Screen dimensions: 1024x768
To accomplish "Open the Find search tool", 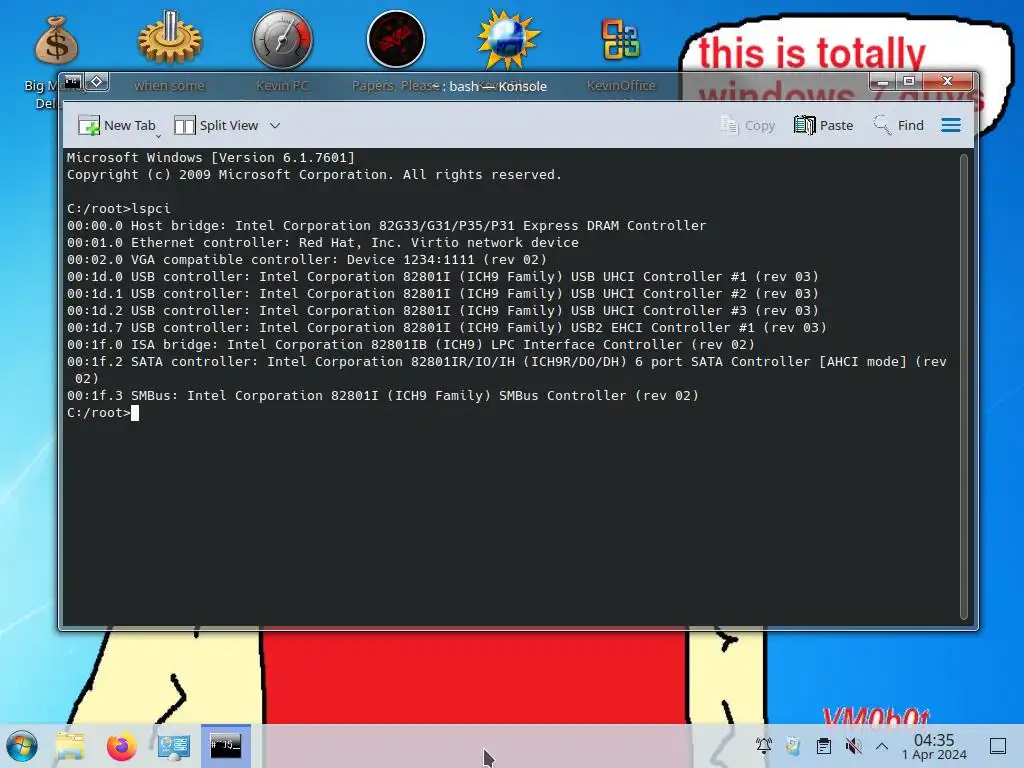I will [899, 125].
